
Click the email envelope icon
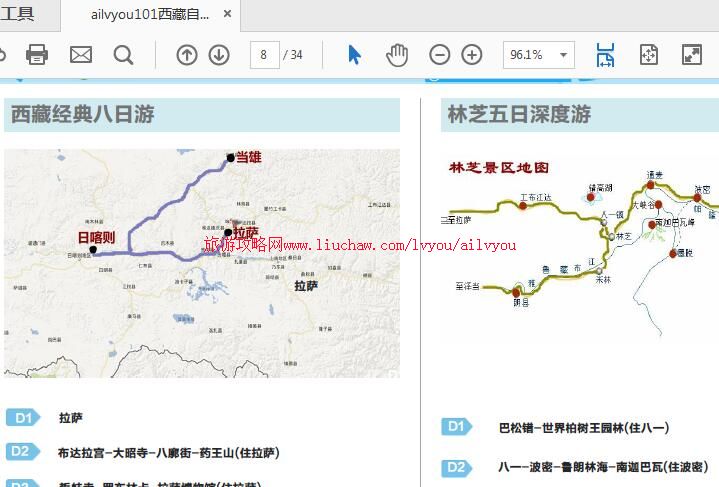click(81, 55)
